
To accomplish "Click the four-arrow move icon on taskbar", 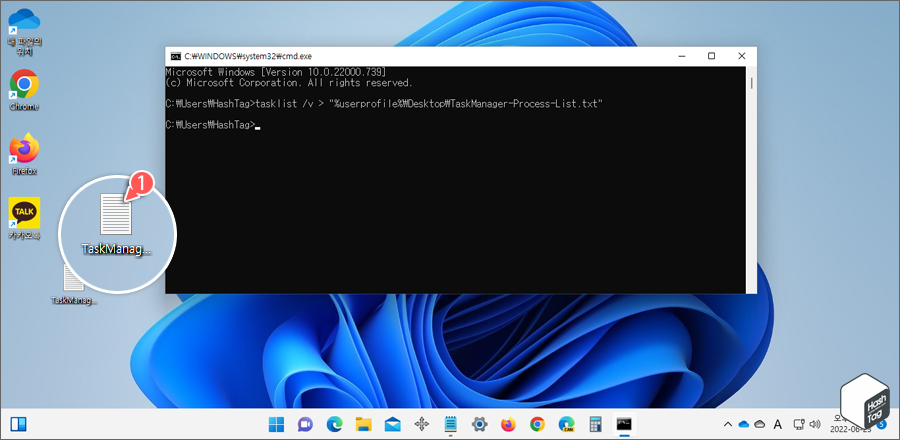I will click(x=422, y=425).
